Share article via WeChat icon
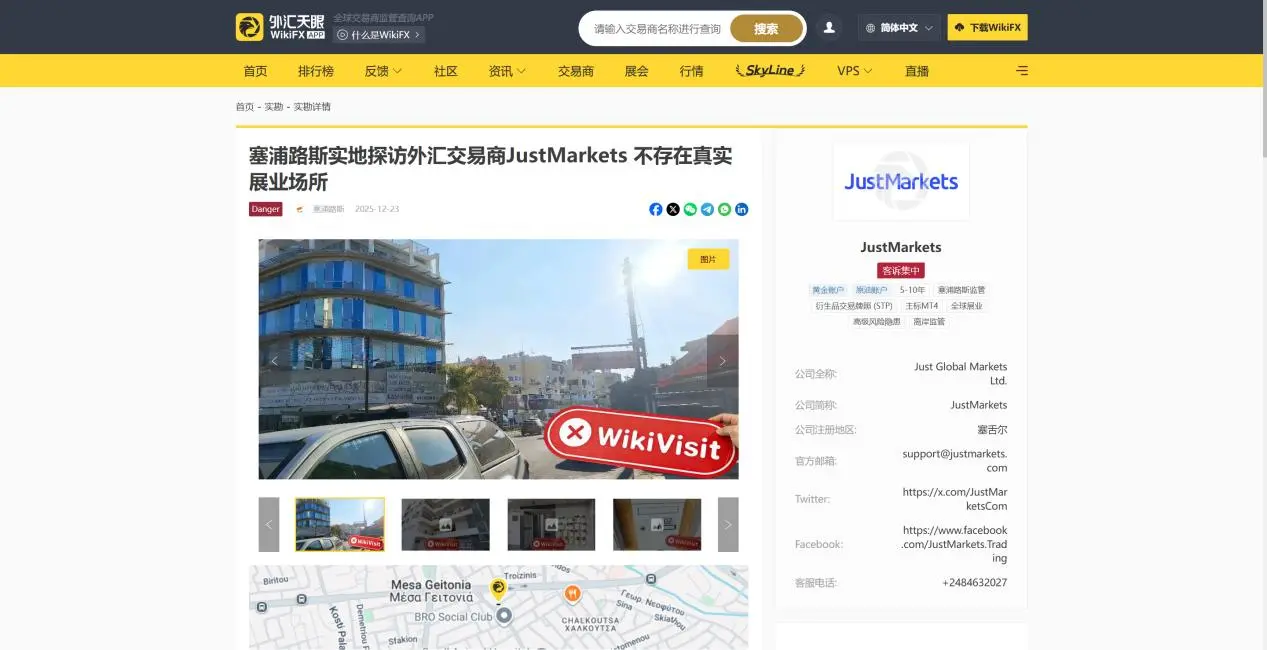The image size is (1267, 650). 690,209
